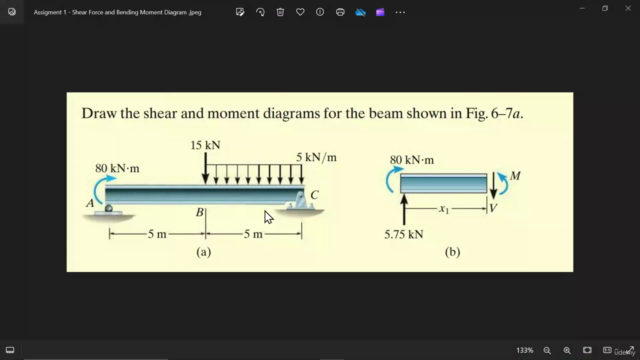Print the image using the printer icon
This screenshot has height=360, width=640.
click(x=340, y=12)
